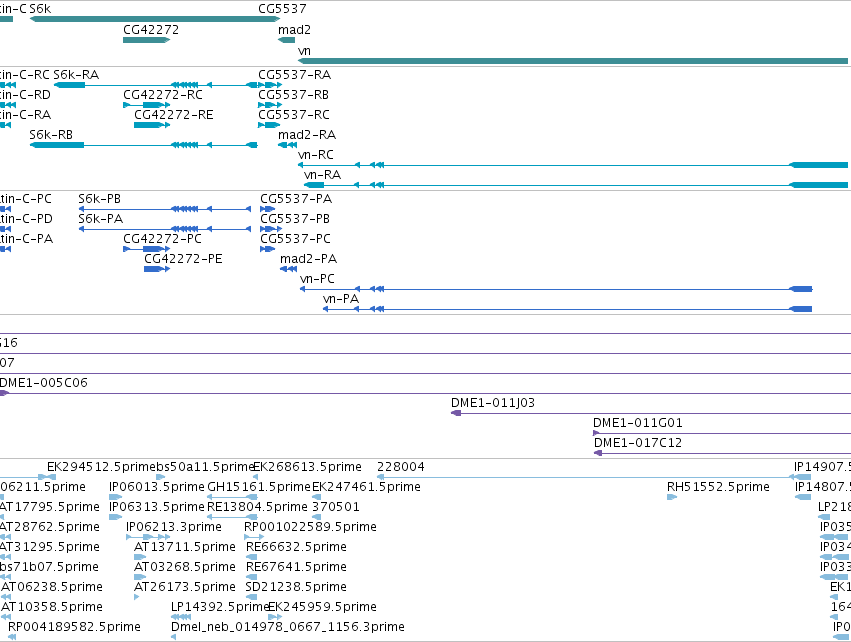Screen dimensions: 851x642
Task: Open transcript CG42272-RE
Action: point(152,125)
